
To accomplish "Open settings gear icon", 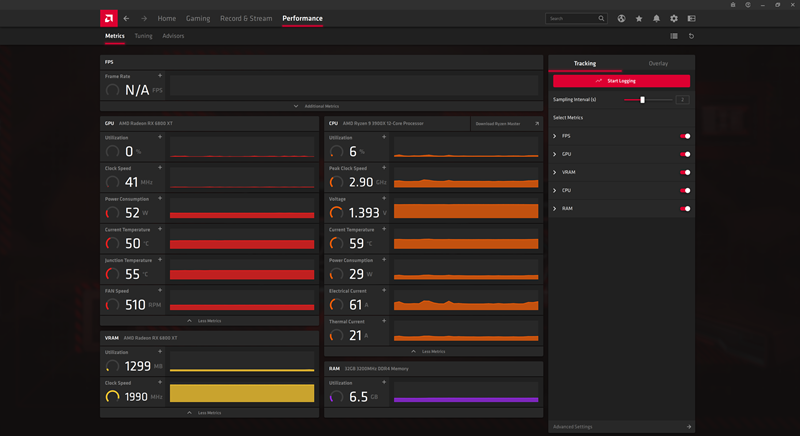I will pyautogui.click(x=674, y=18).
